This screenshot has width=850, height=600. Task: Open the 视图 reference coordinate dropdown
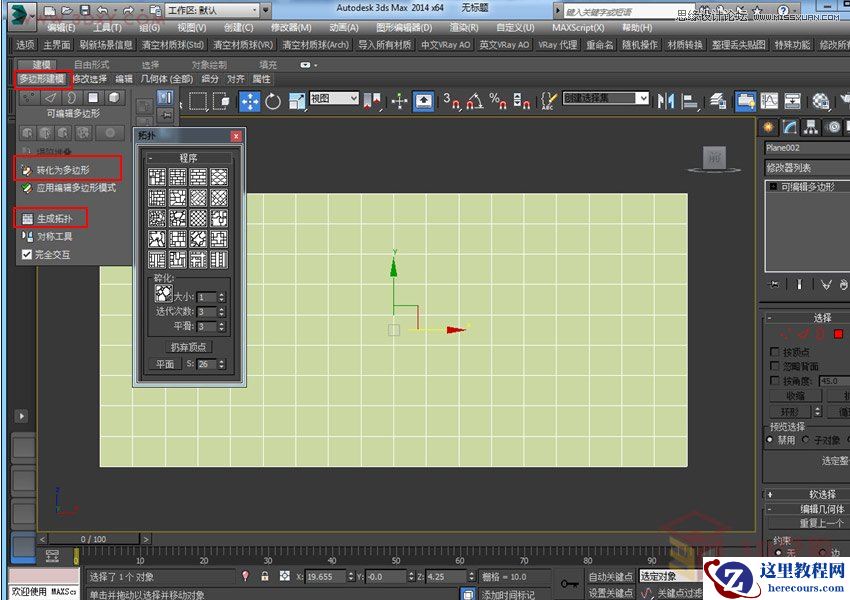pyautogui.click(x=335, y=99)
